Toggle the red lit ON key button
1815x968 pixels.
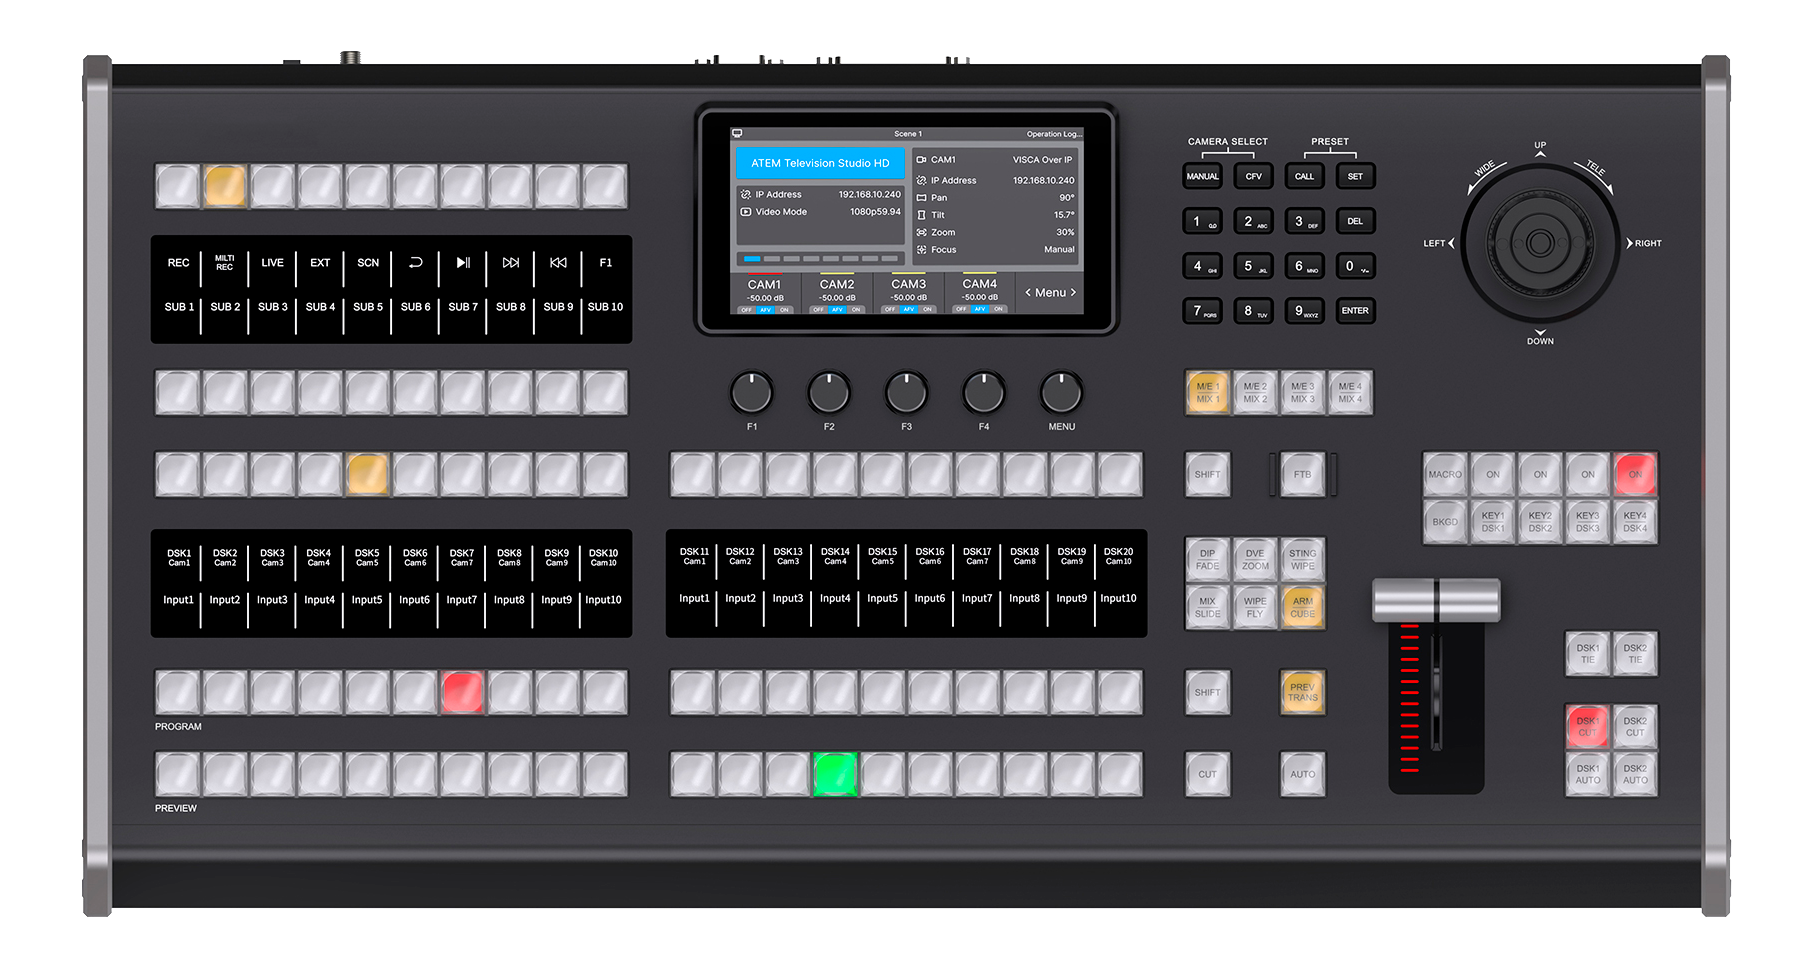[x=1635, y=474]
